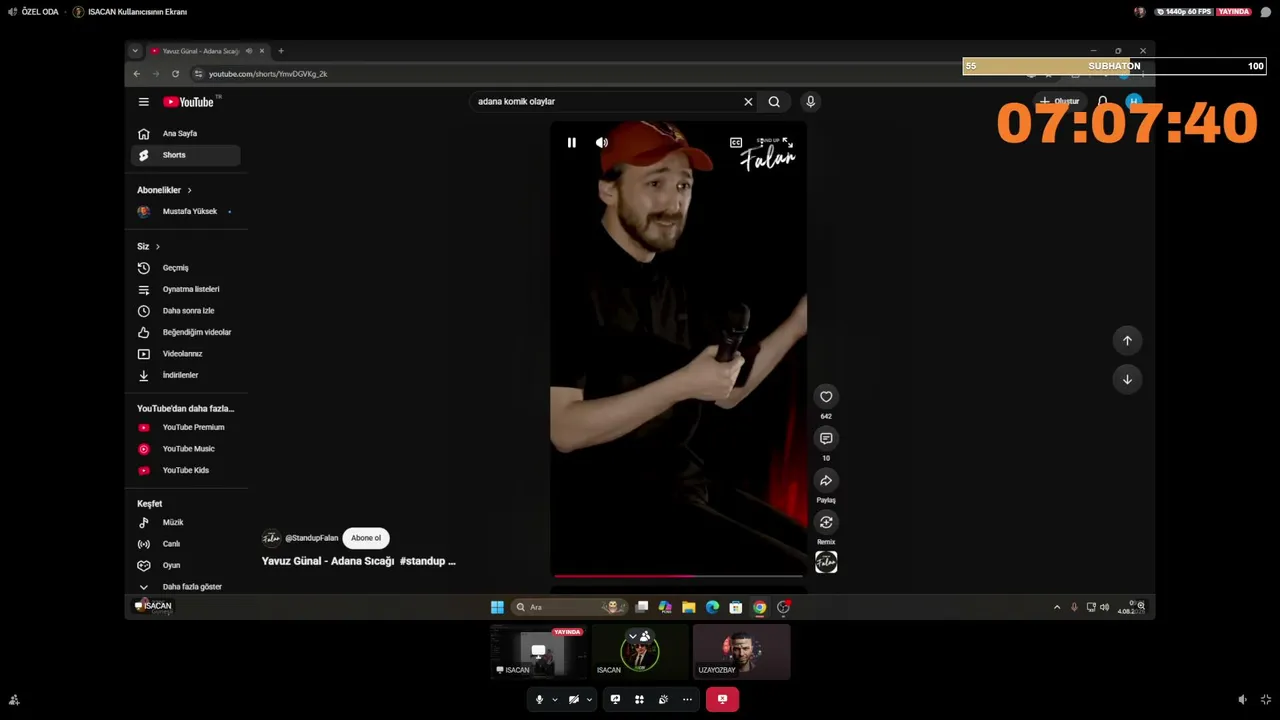Start voice search with the microphone icon
Image resolution: width=1280 pixels, height=720 pixels.
[810, 102]
